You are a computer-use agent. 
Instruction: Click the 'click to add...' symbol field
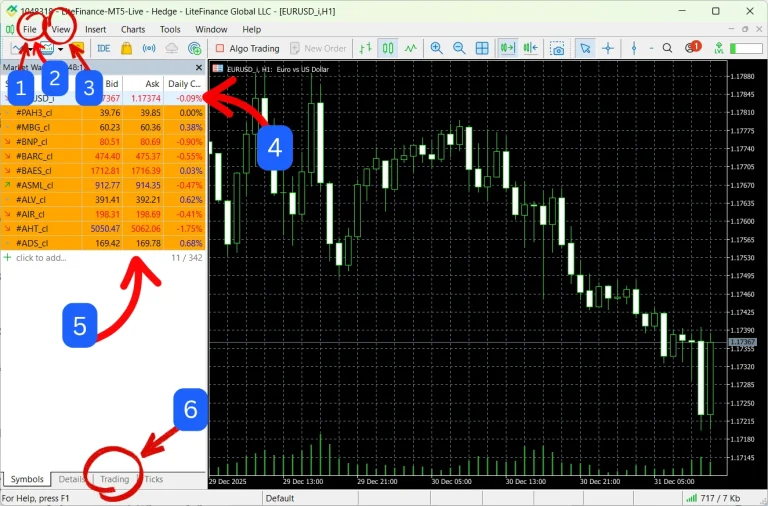tap(41, 258)
